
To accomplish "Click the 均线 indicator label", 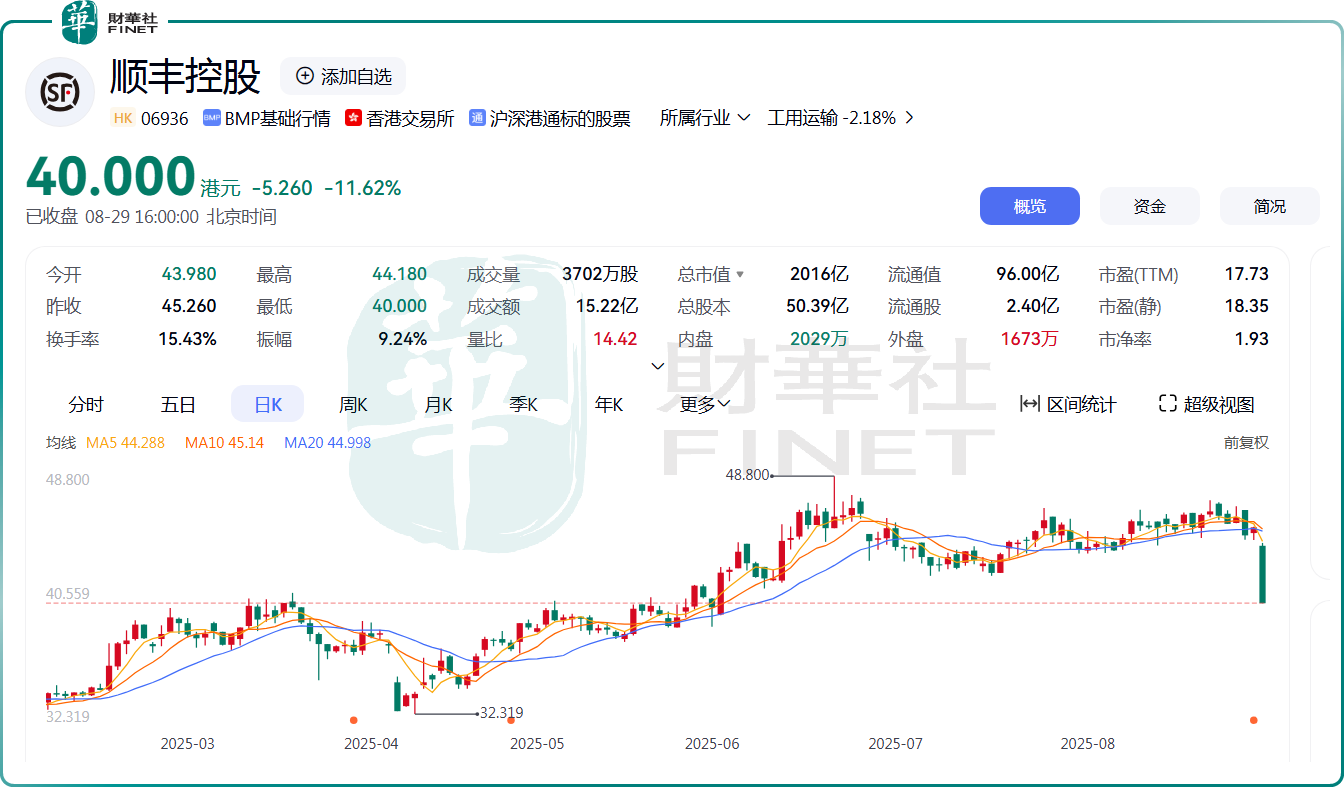I will click(60, 442).
